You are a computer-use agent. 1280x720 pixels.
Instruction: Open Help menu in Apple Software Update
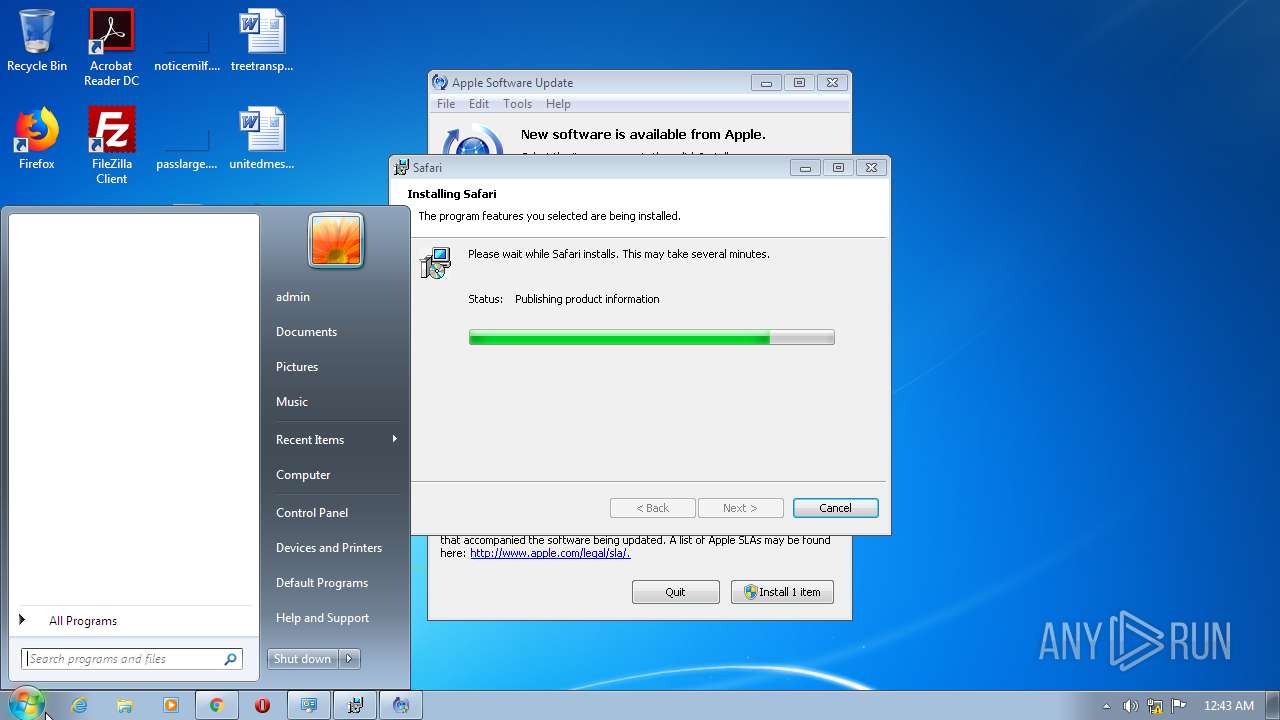click(x=558, y=104)
